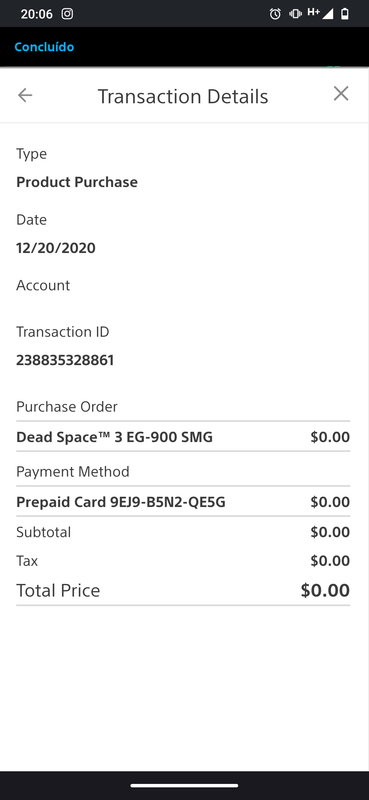This screenshot has height=800, width=369.
Task: Tap the Concluído link
Action: pyautogui.click(x=44, y=47)
